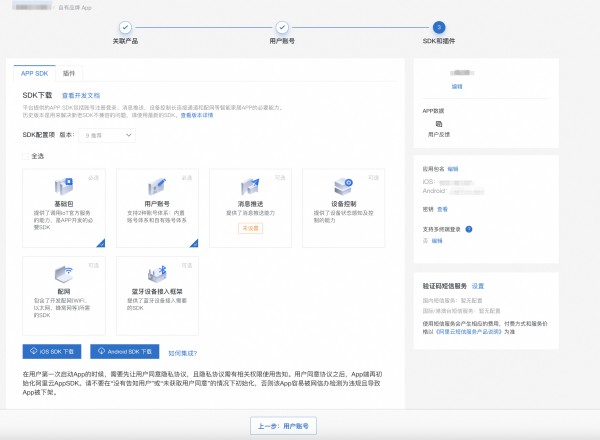Click 设置 next to 验证码短信服务
The height and width of the screenshot is (440, 600).
pos(478,286)
